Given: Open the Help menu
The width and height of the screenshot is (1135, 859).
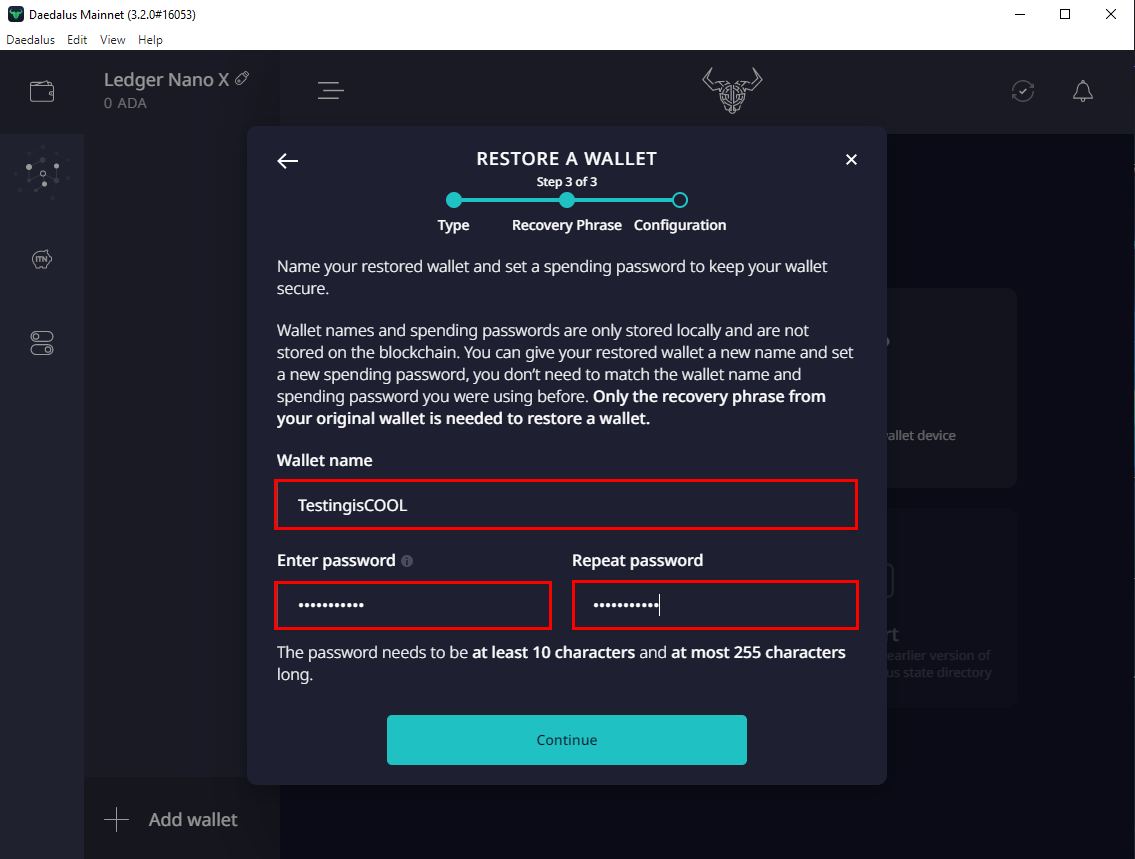Looking at the screenshot, I should point(150,40).
